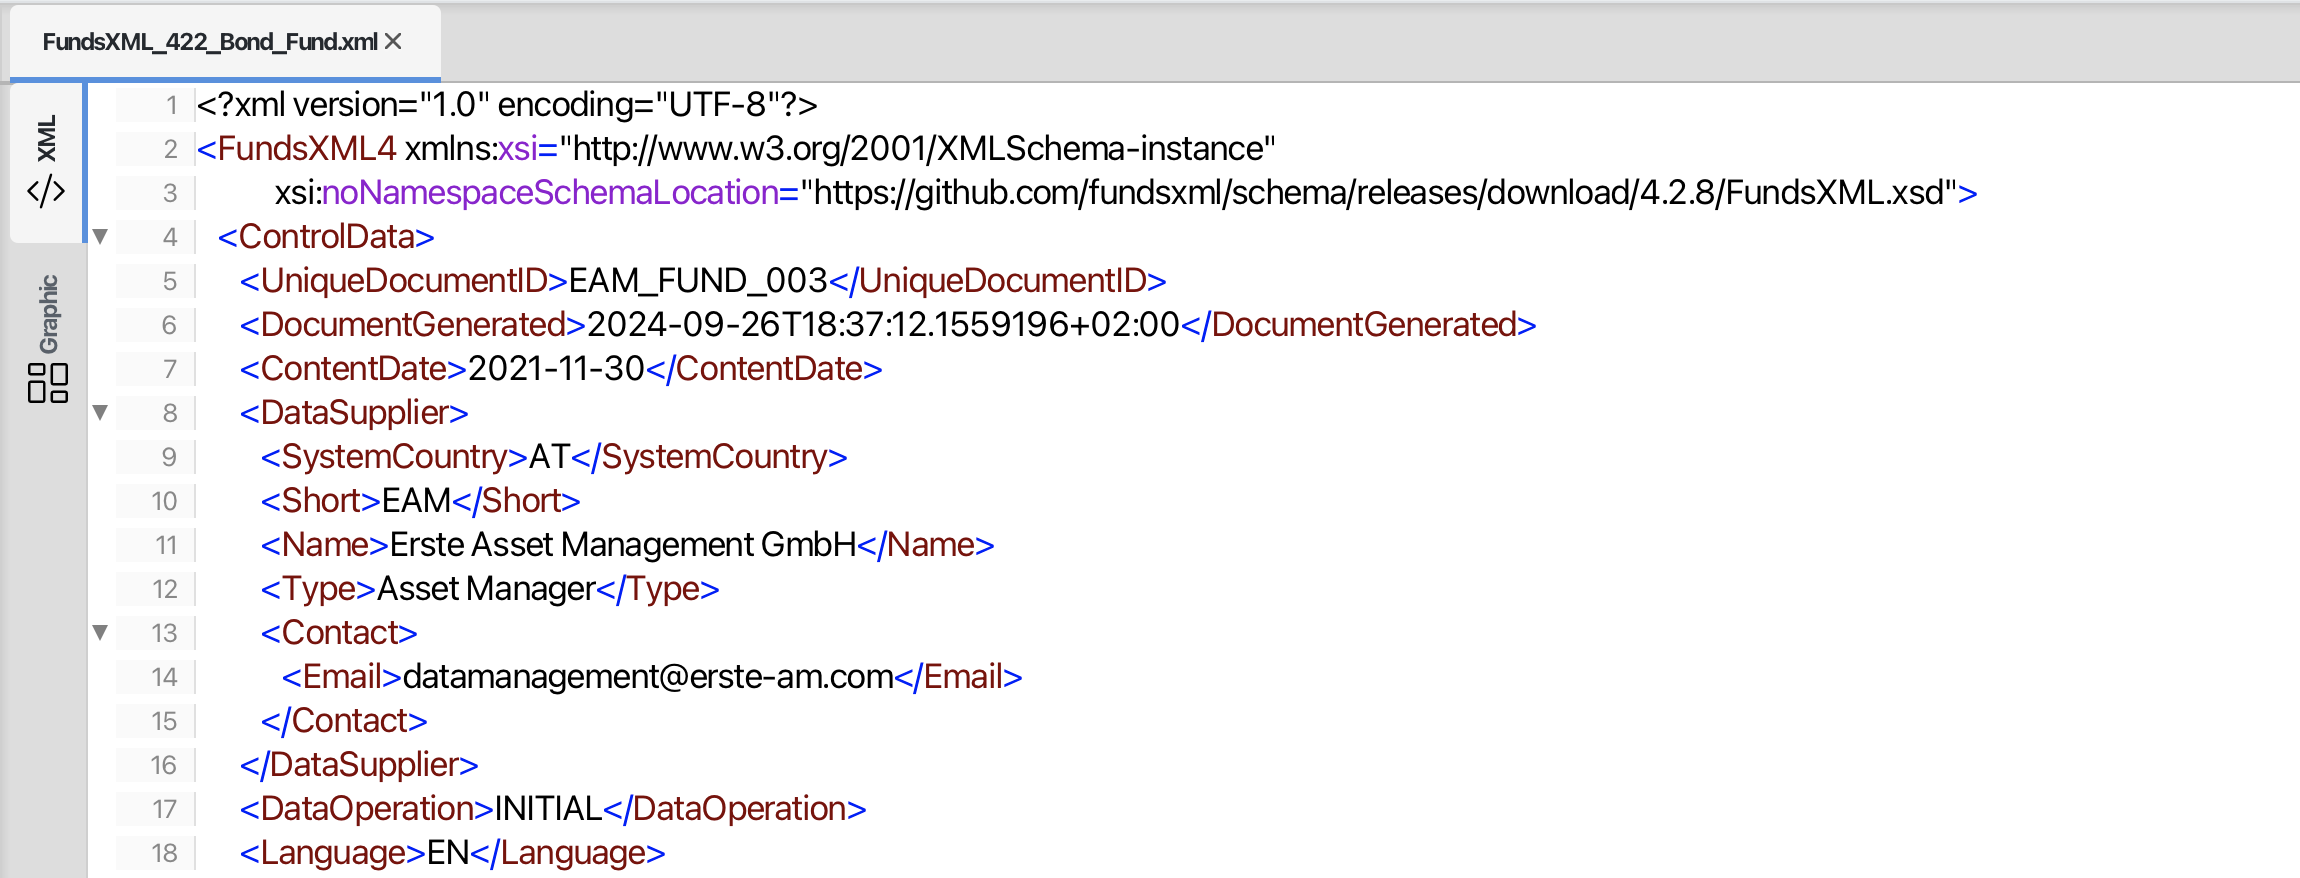Click the DataOperation value INITIAL
This screenshot has height=878, width=2300.
[x=548, y=809]
